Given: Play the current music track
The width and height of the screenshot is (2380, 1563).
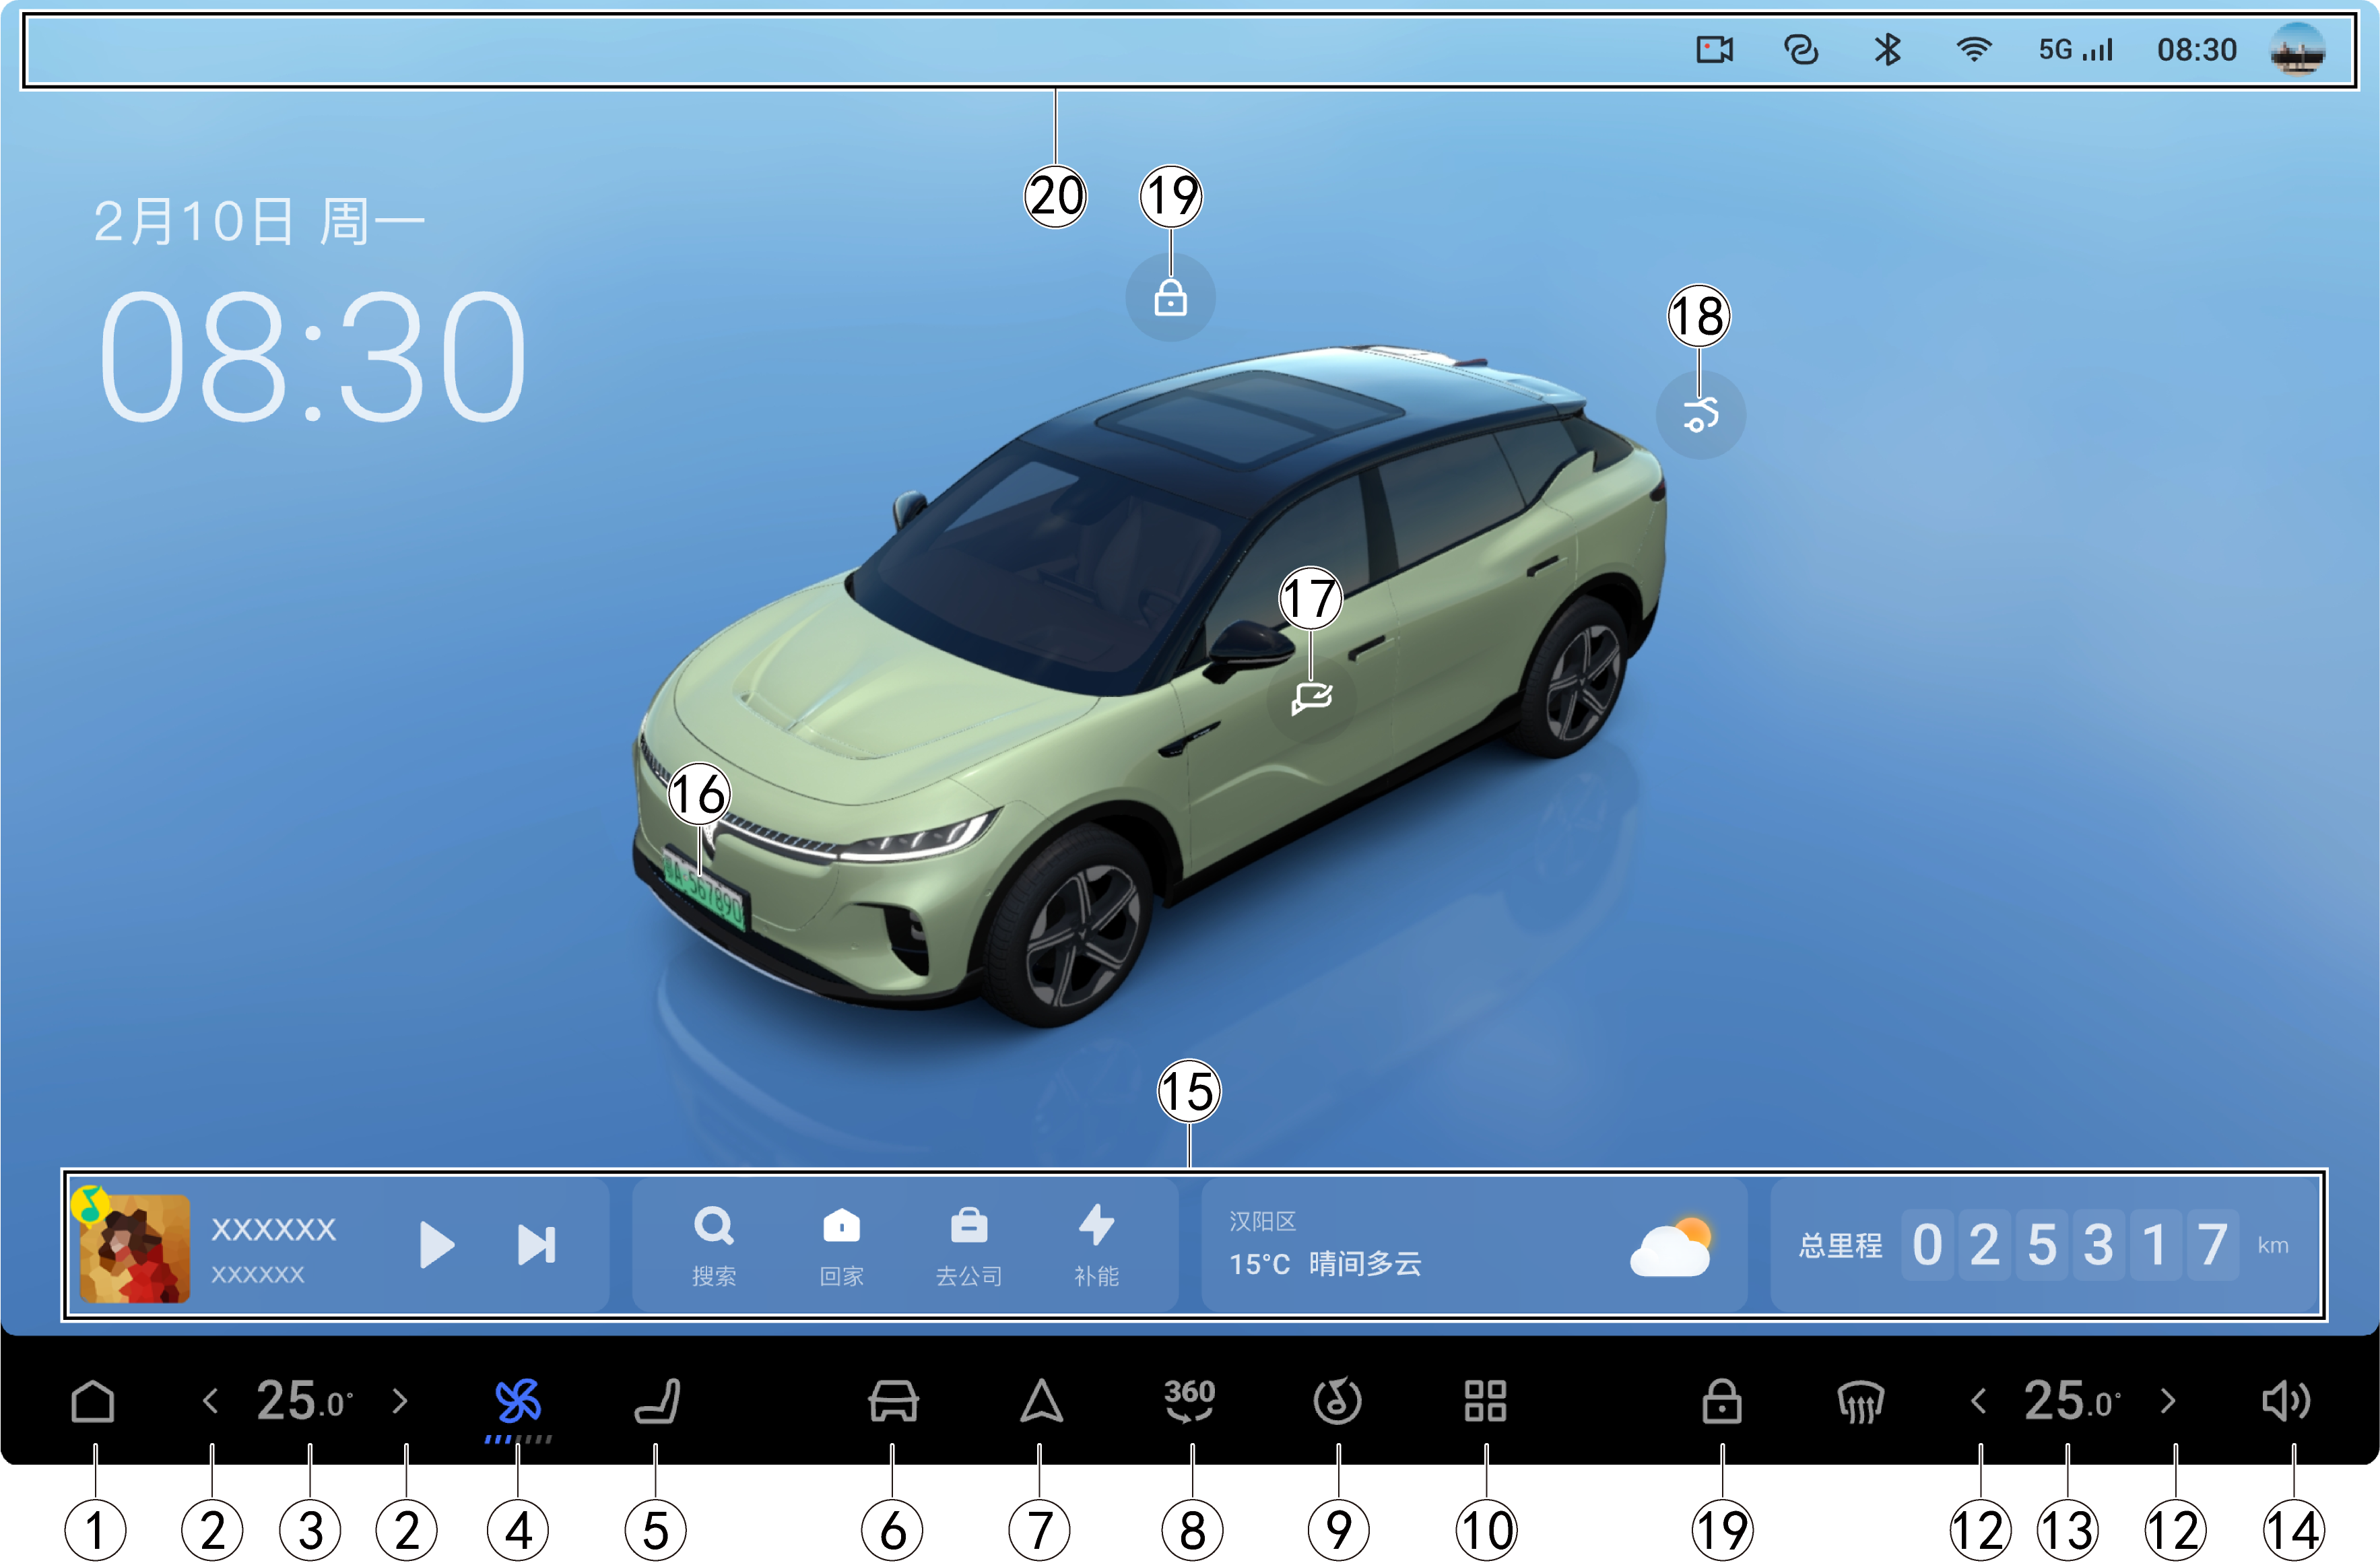Looking at the screenshot, I should click(436, 1245).
